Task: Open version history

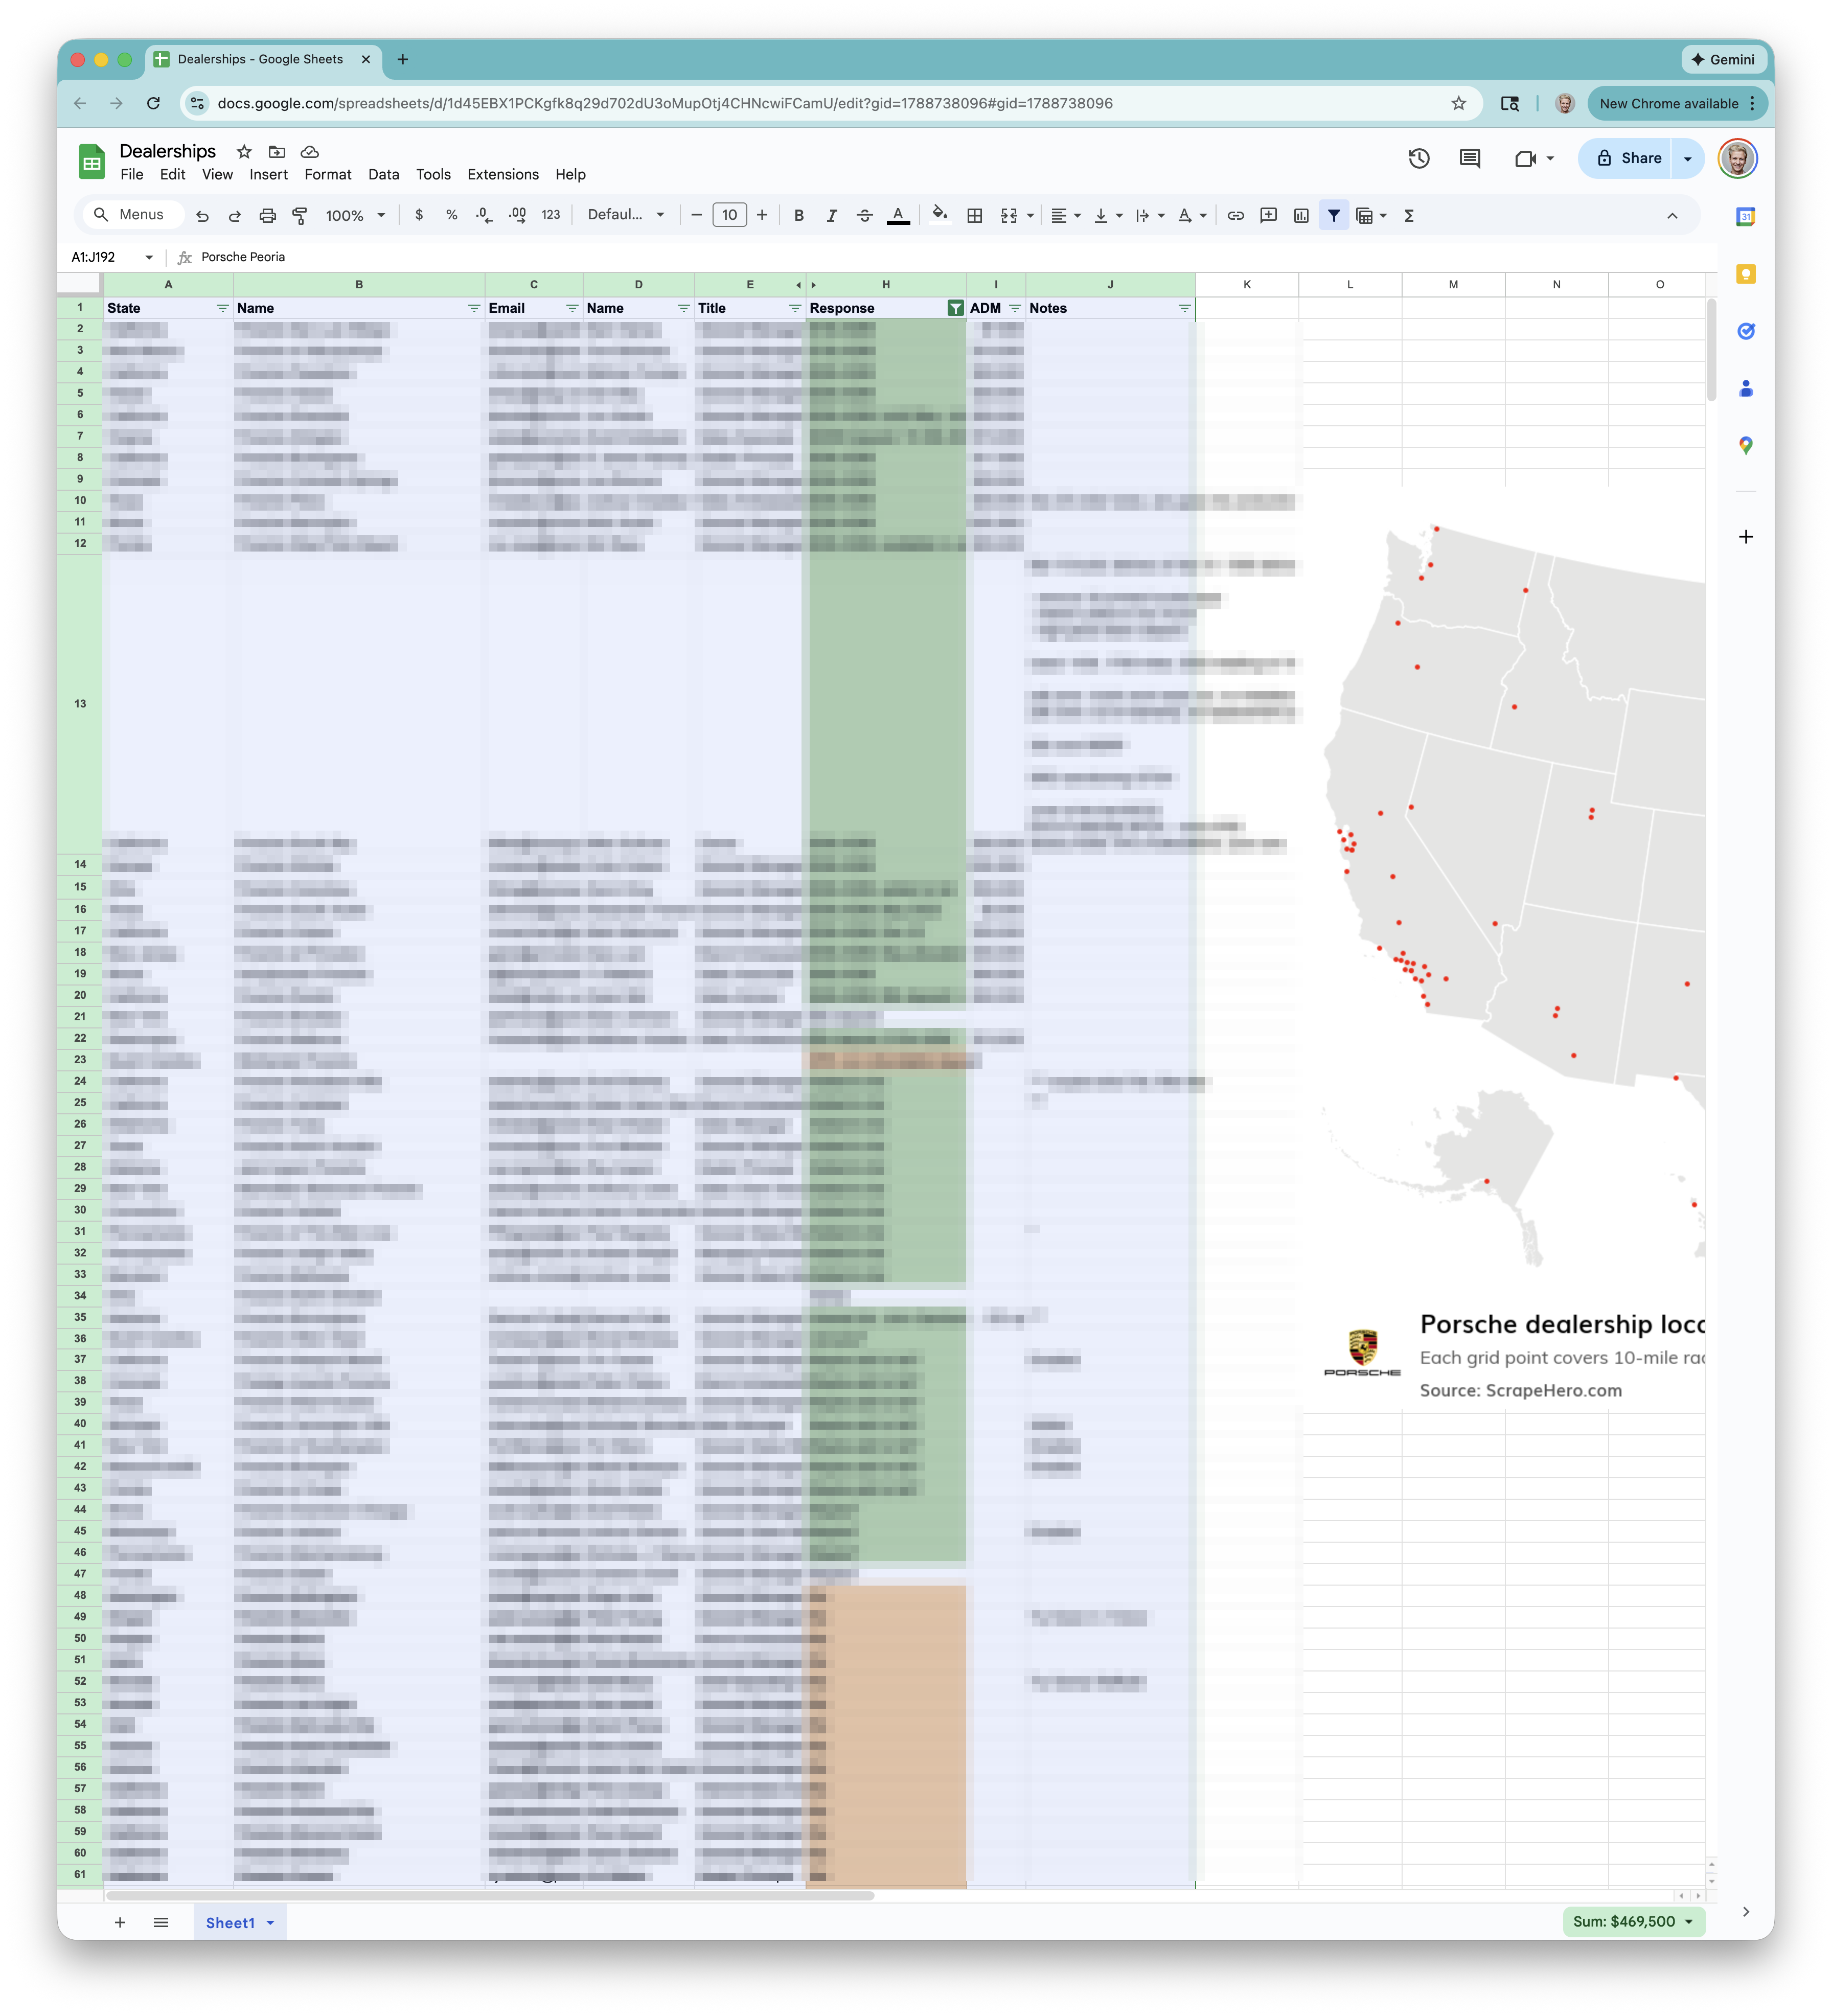Action: pyautogui.click(x=1419, y=158)
